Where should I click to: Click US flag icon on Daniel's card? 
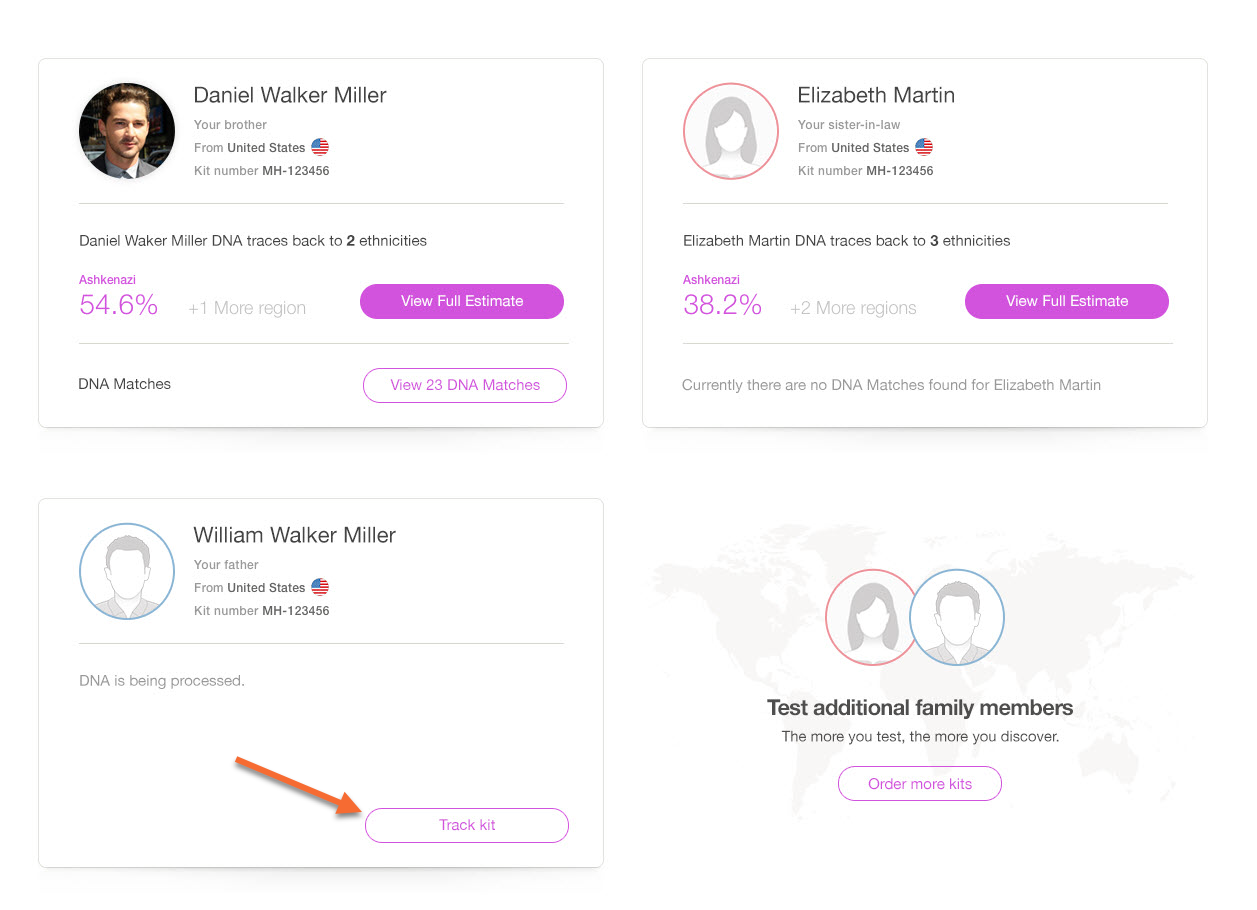click(320, 147)
